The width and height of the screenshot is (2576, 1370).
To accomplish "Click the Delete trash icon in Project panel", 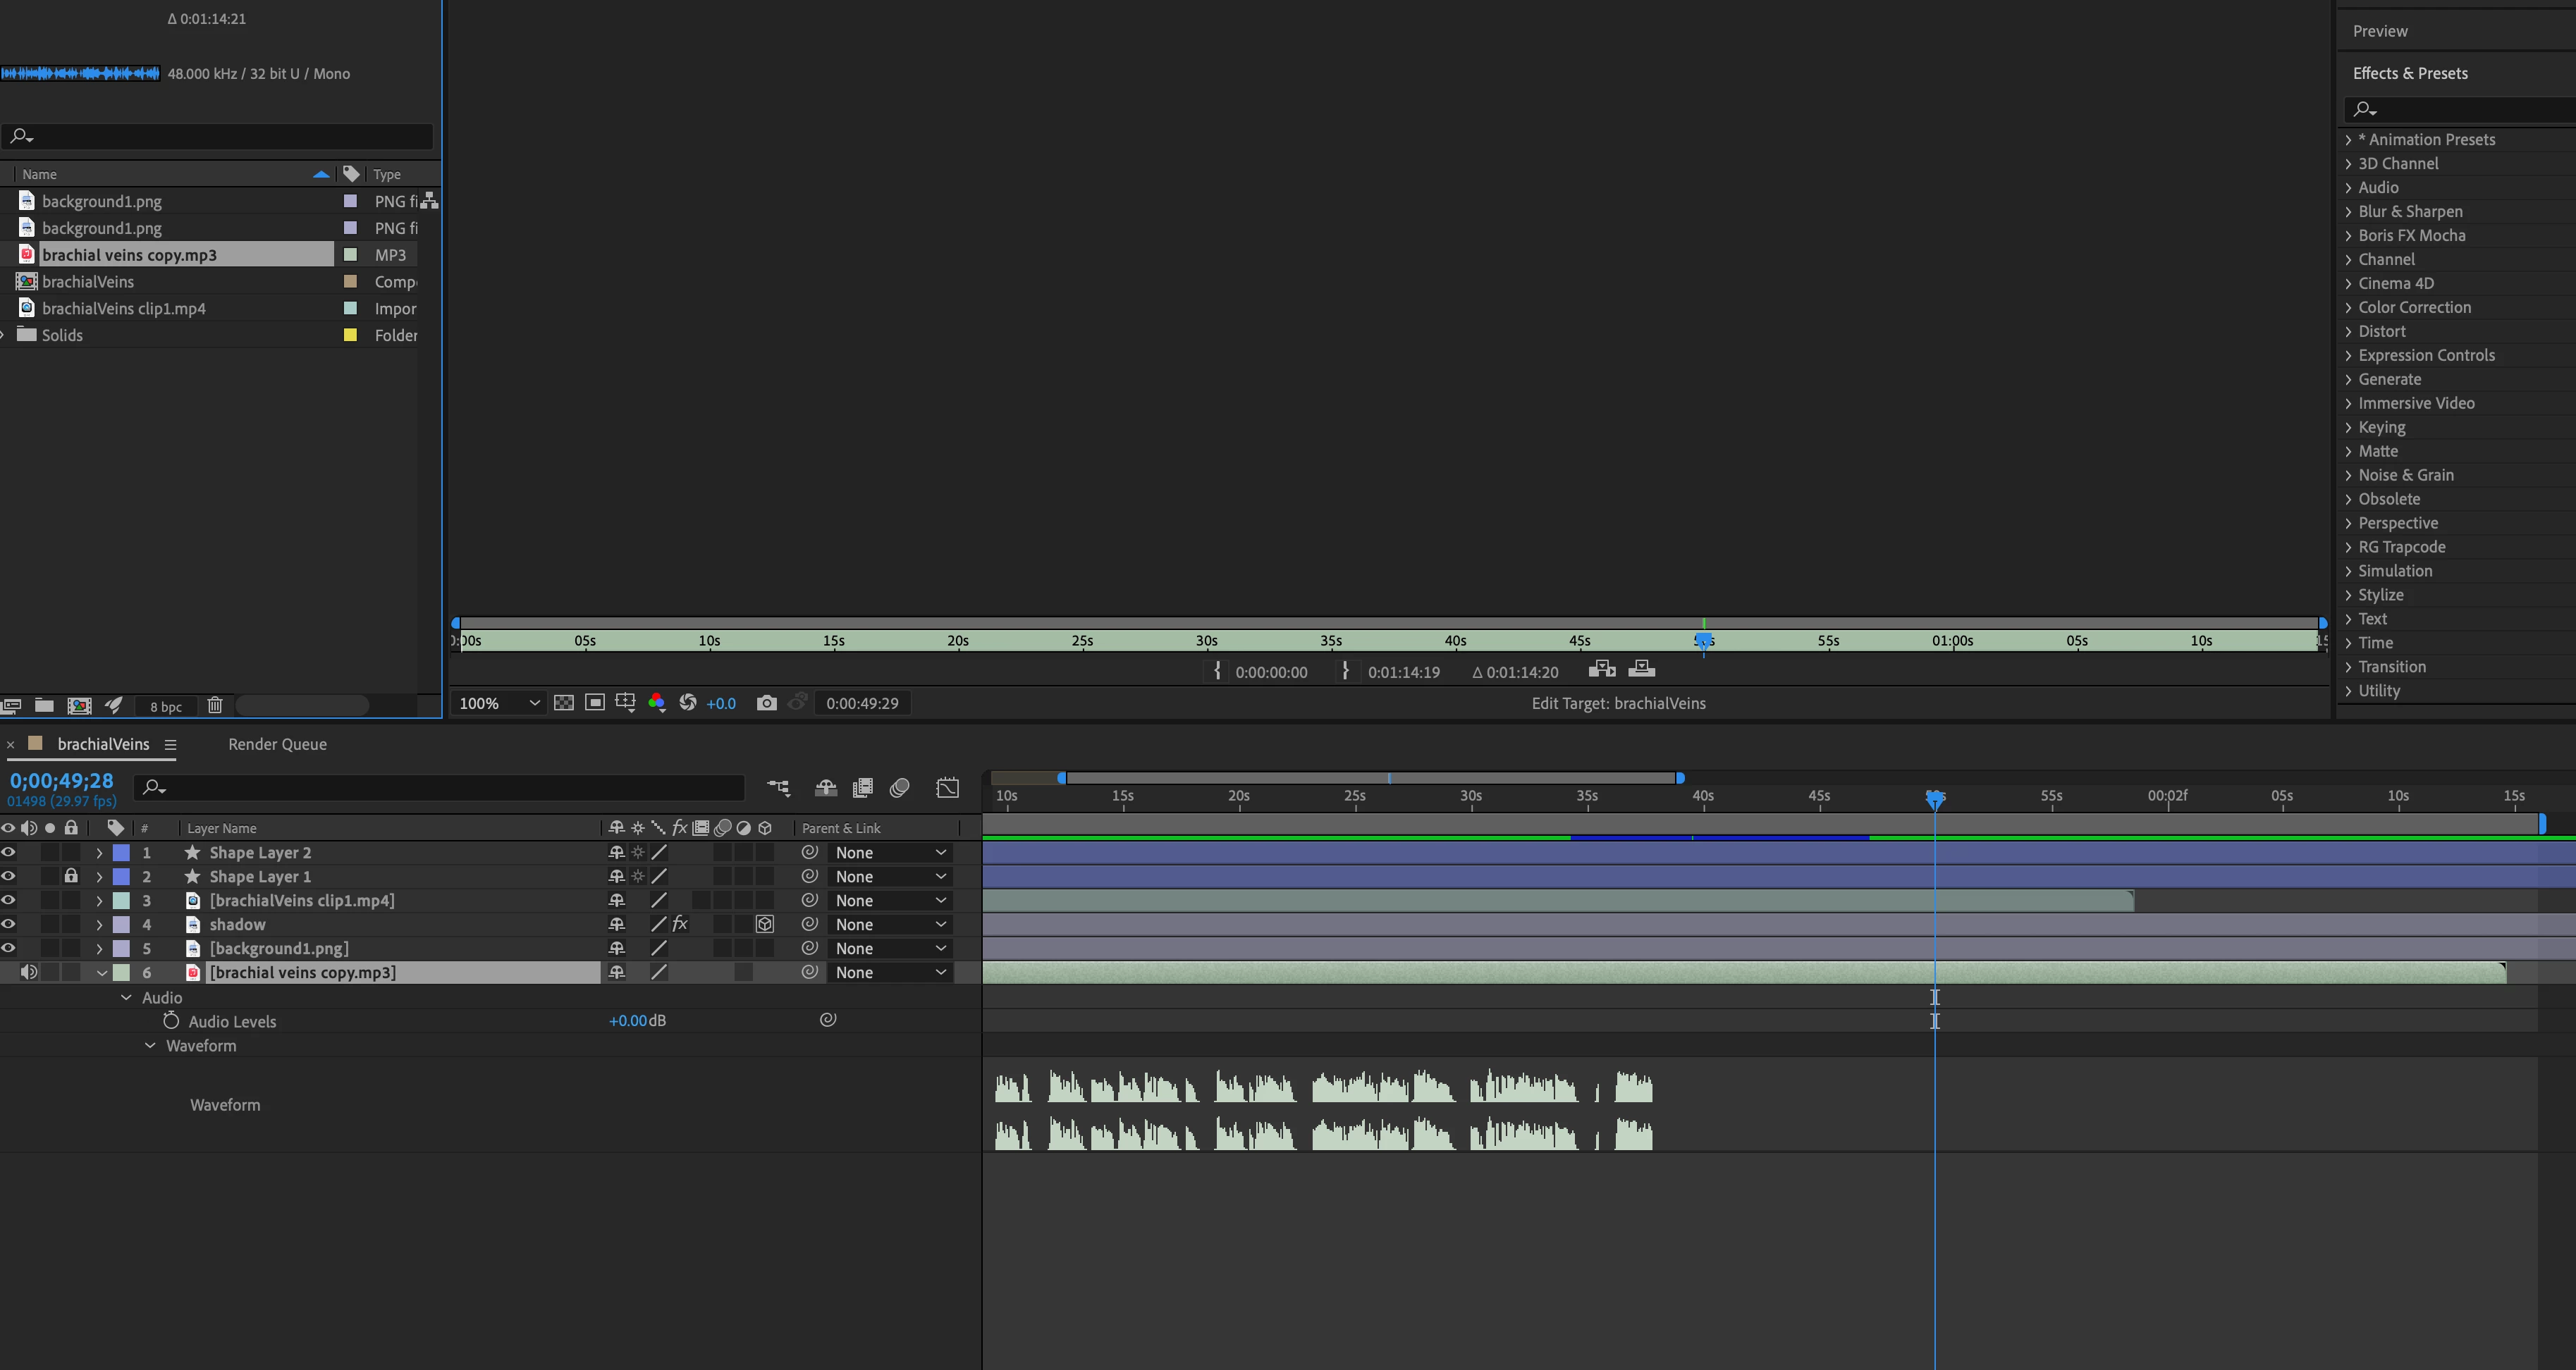I will (x=214, y=706).
